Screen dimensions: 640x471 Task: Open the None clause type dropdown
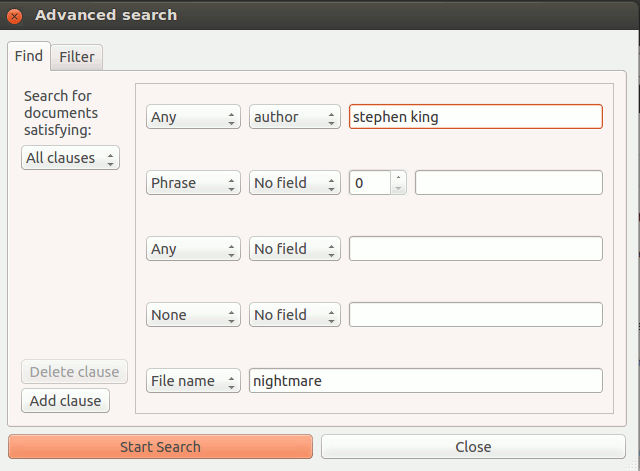coord(193,315)
